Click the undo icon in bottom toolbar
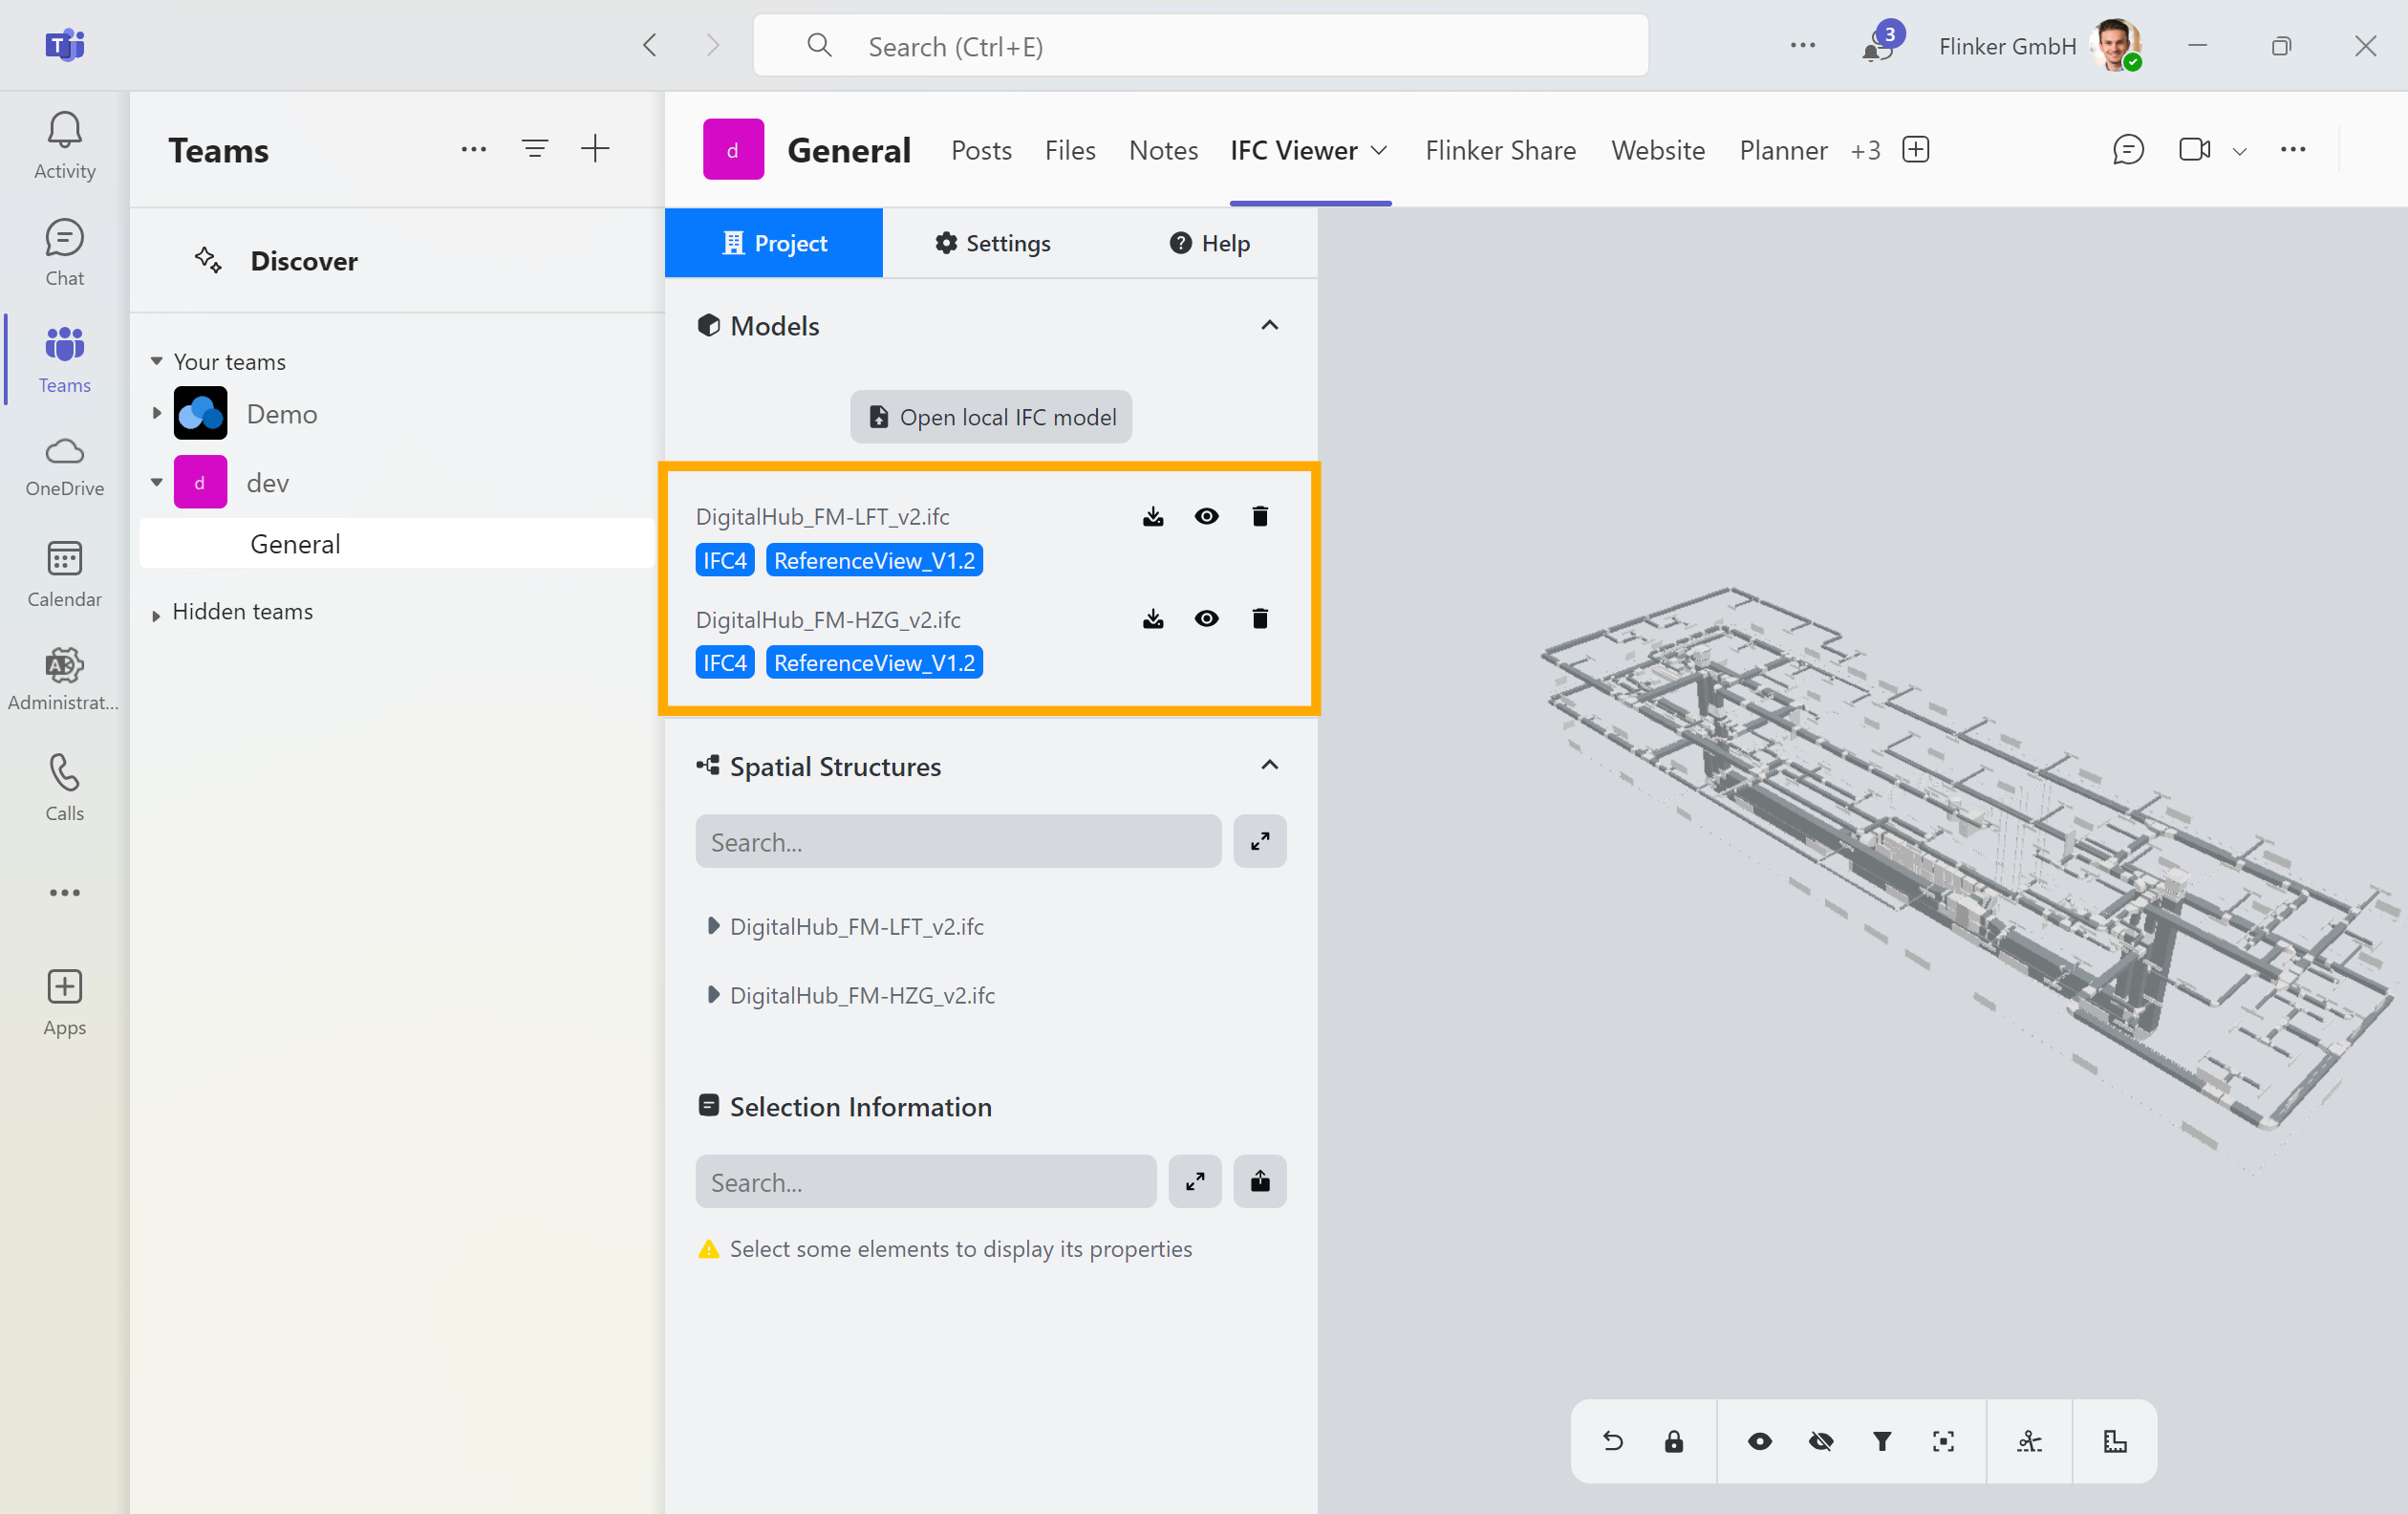 (1611, 1440)
